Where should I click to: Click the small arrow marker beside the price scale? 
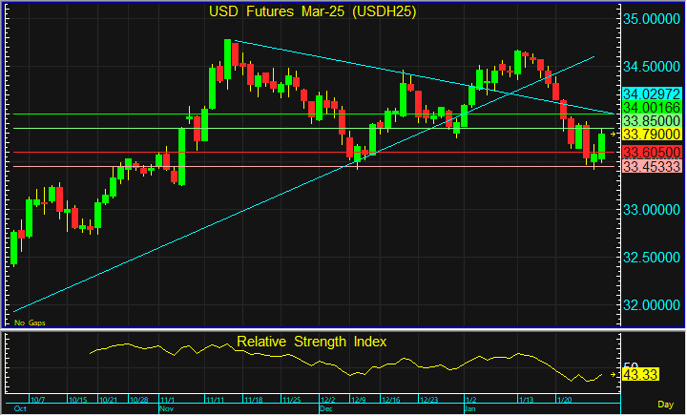[614, 133]
